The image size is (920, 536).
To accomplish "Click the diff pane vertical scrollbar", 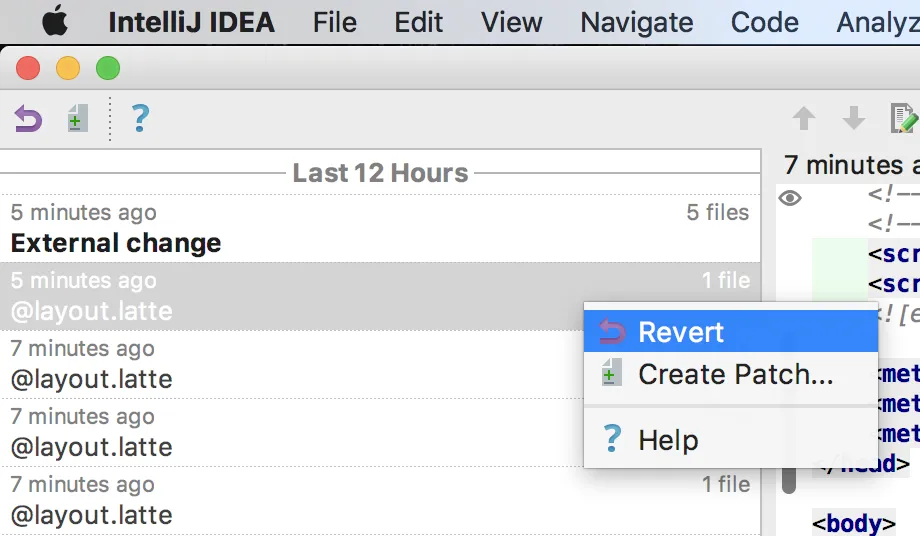I will pyautogui.click(x=789, y=470).
